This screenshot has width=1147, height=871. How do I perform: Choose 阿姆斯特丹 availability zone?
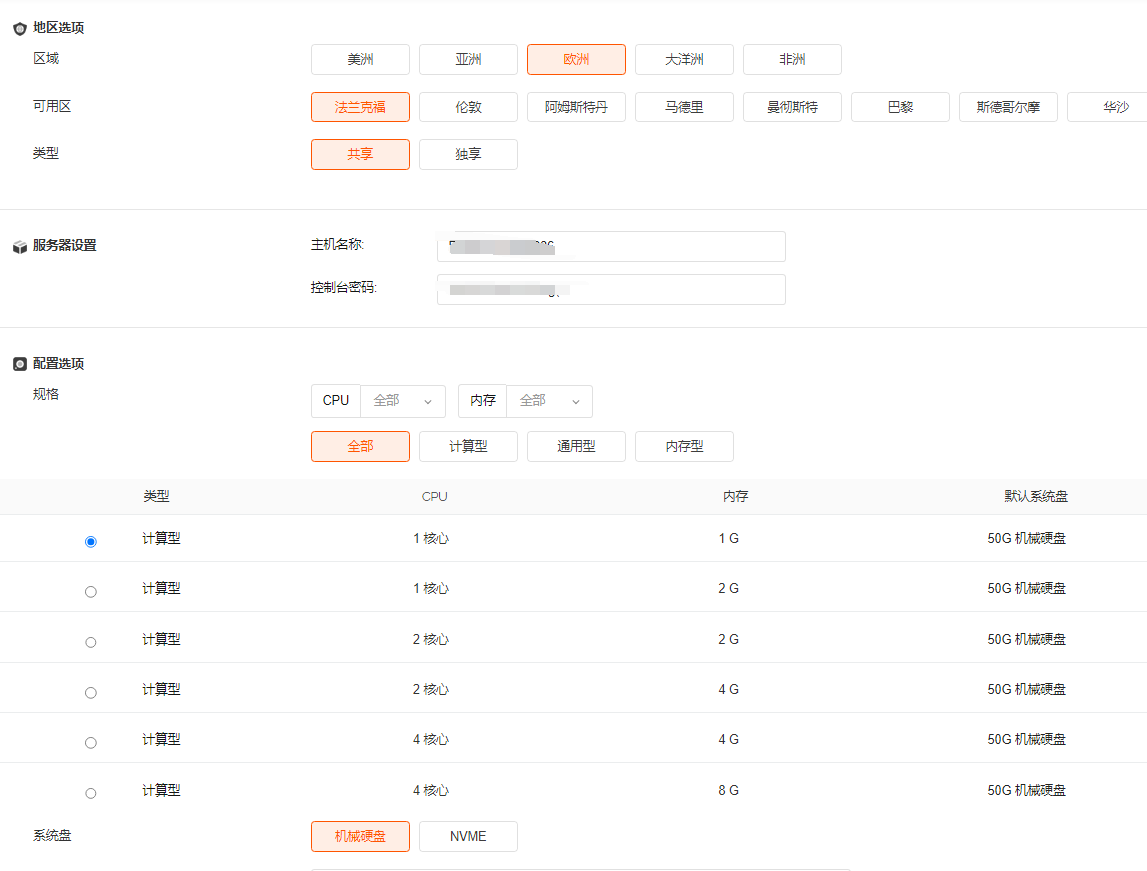point(576,107)
